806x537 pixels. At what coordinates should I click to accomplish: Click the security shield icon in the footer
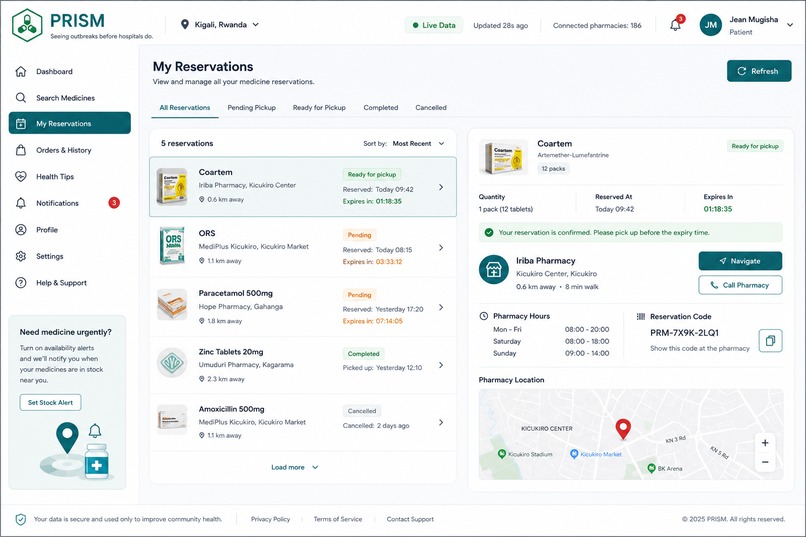[21, 520]
